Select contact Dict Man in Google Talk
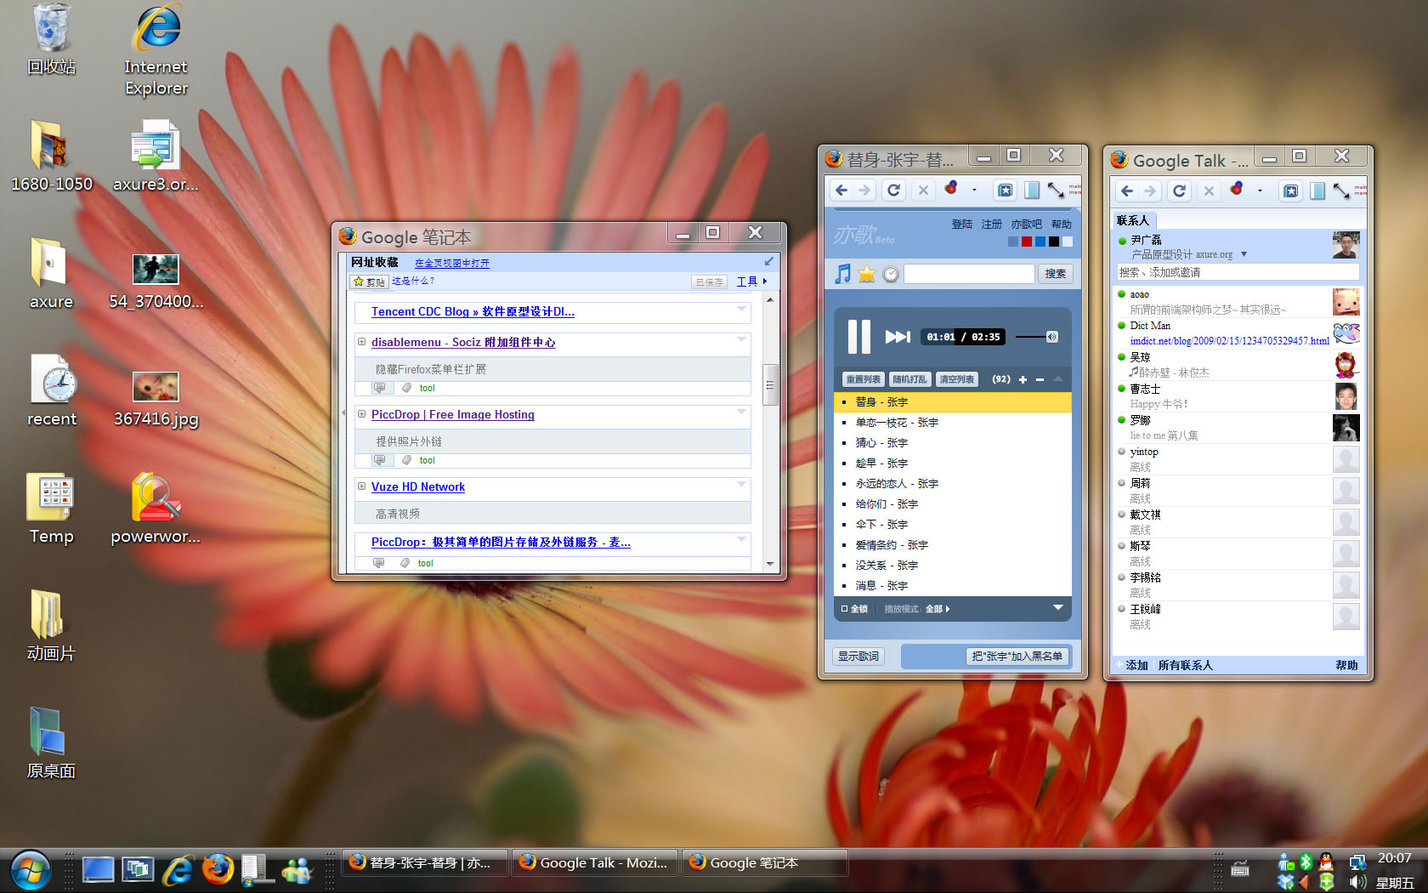Screen dimensions: 1428x893 [x=1237, y=333]
